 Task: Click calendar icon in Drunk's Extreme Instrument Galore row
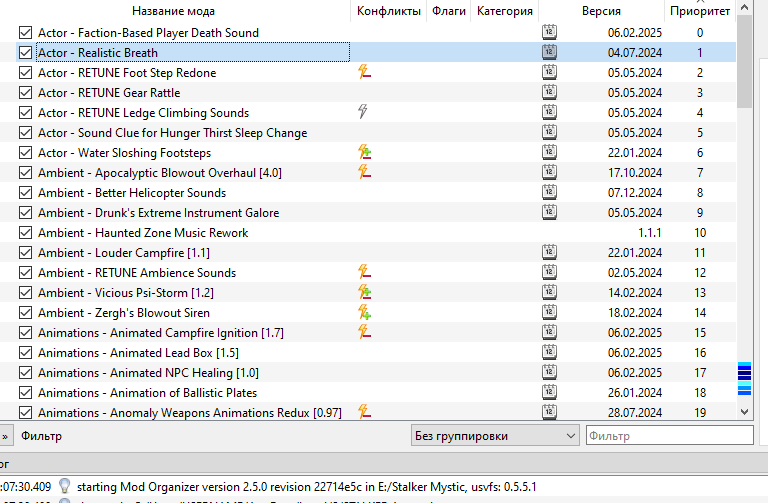coord(549,212)
